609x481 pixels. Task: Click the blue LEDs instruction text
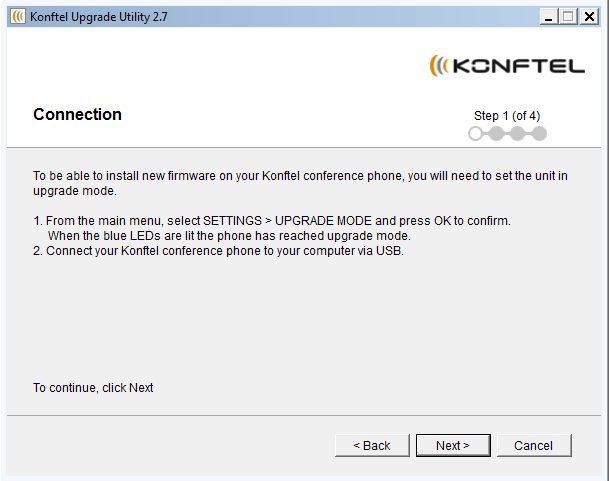pyautogui.click(x=229, y=236)
